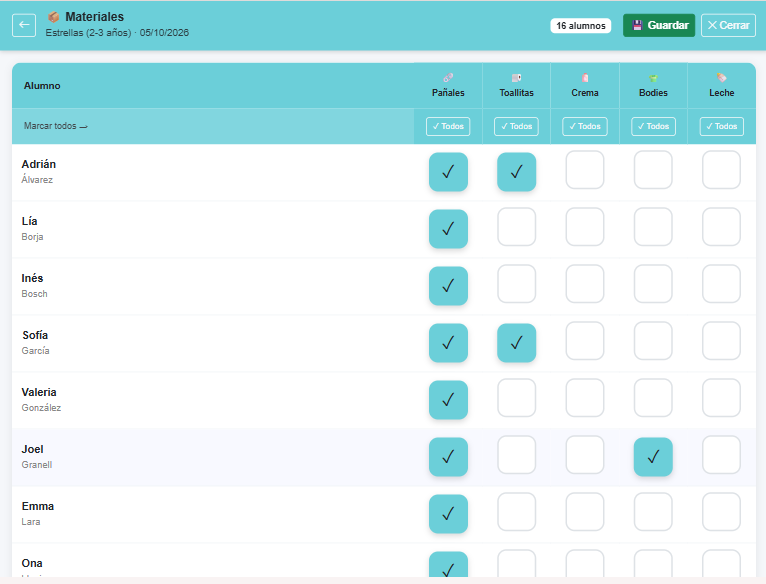Mark all students for Leche
This screenshot has height=584, width=766.
pos(722,126)
